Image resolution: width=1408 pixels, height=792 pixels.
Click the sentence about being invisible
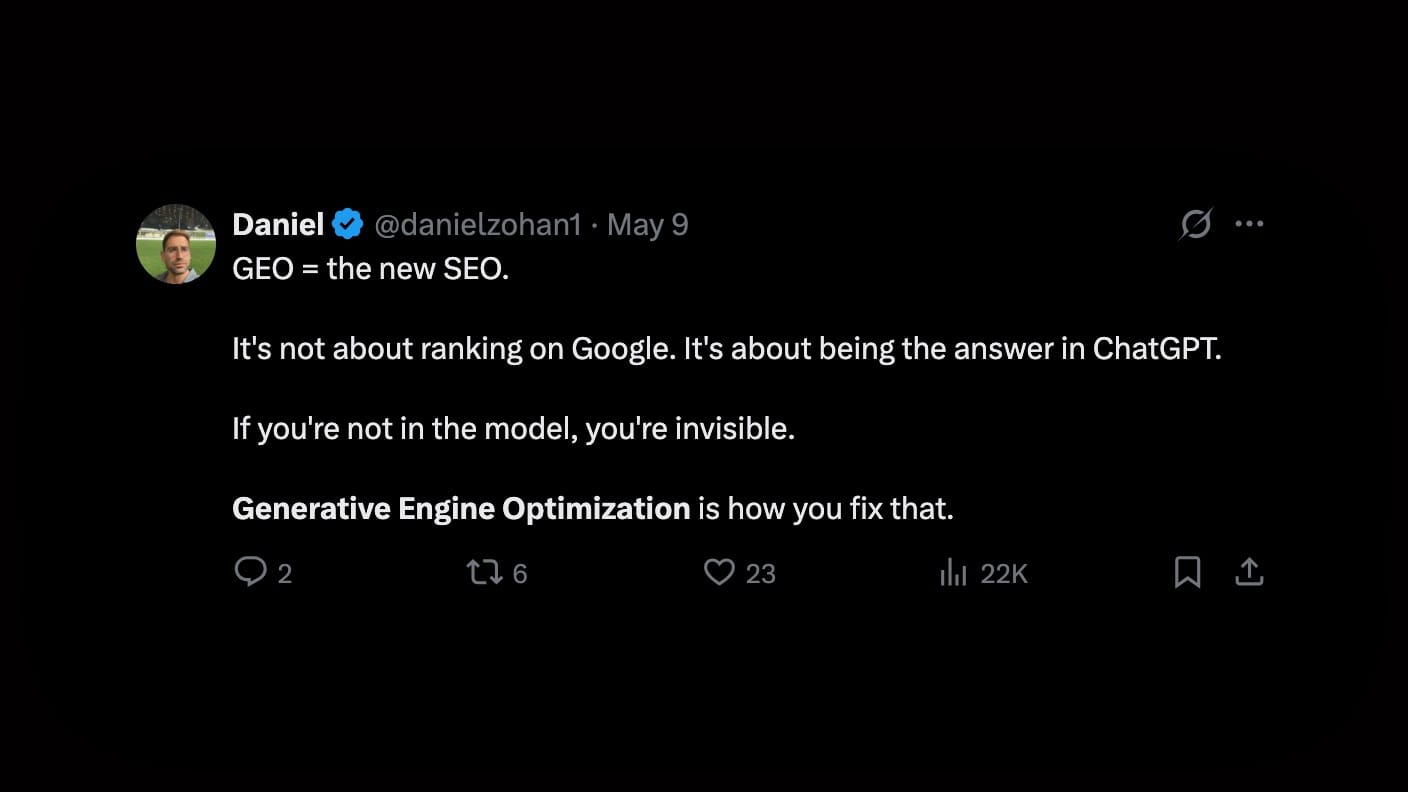[x=513, y=429]
